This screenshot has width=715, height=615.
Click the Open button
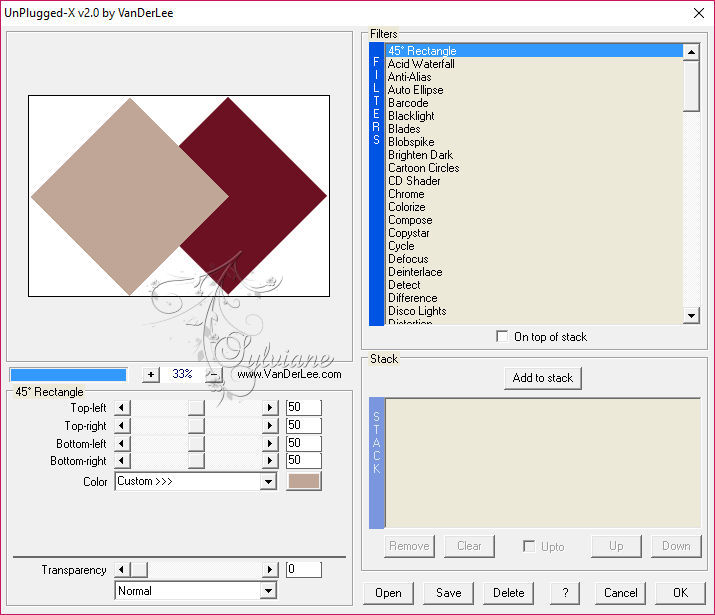click(389, 593)
